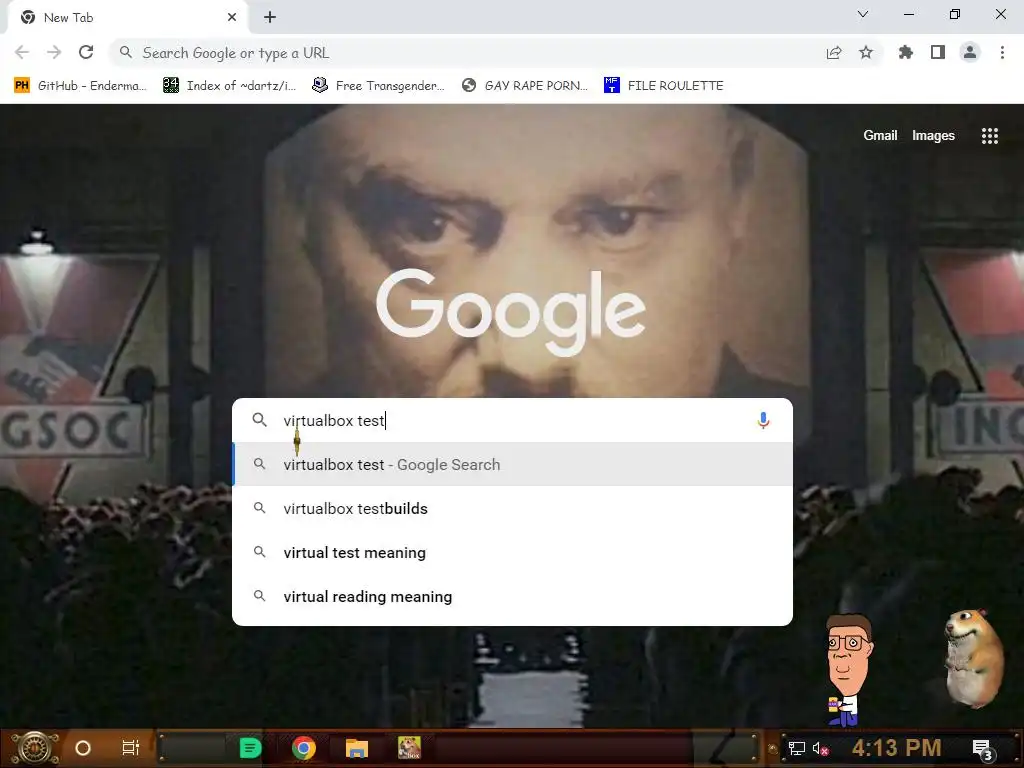The image size is (1024, 768).
Task: Click the MF favicon of FILE ROULETTE
Action: point(611,86)
